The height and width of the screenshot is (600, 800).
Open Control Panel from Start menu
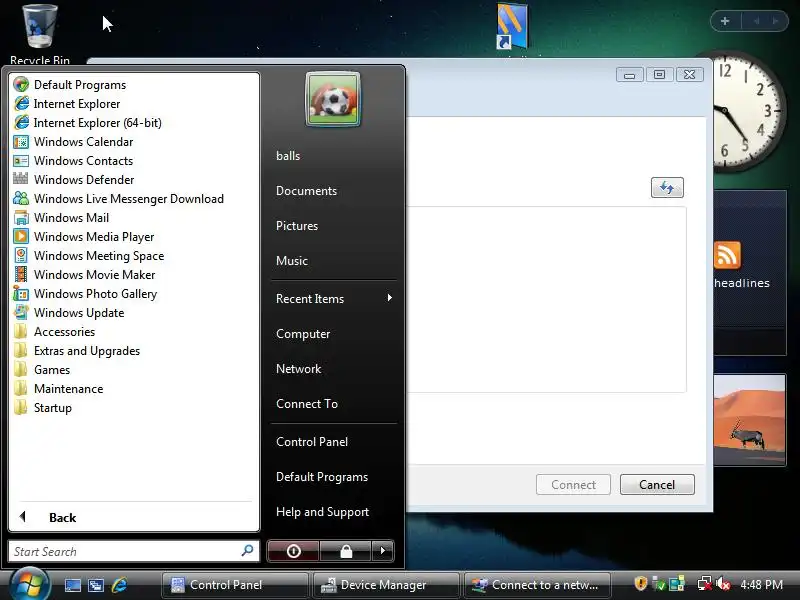[312, 442]
